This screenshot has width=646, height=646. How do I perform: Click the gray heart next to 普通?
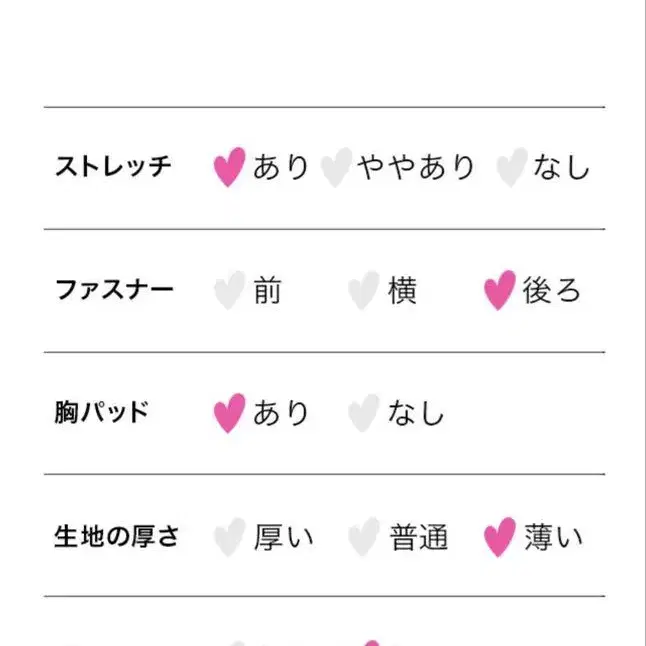363,537
